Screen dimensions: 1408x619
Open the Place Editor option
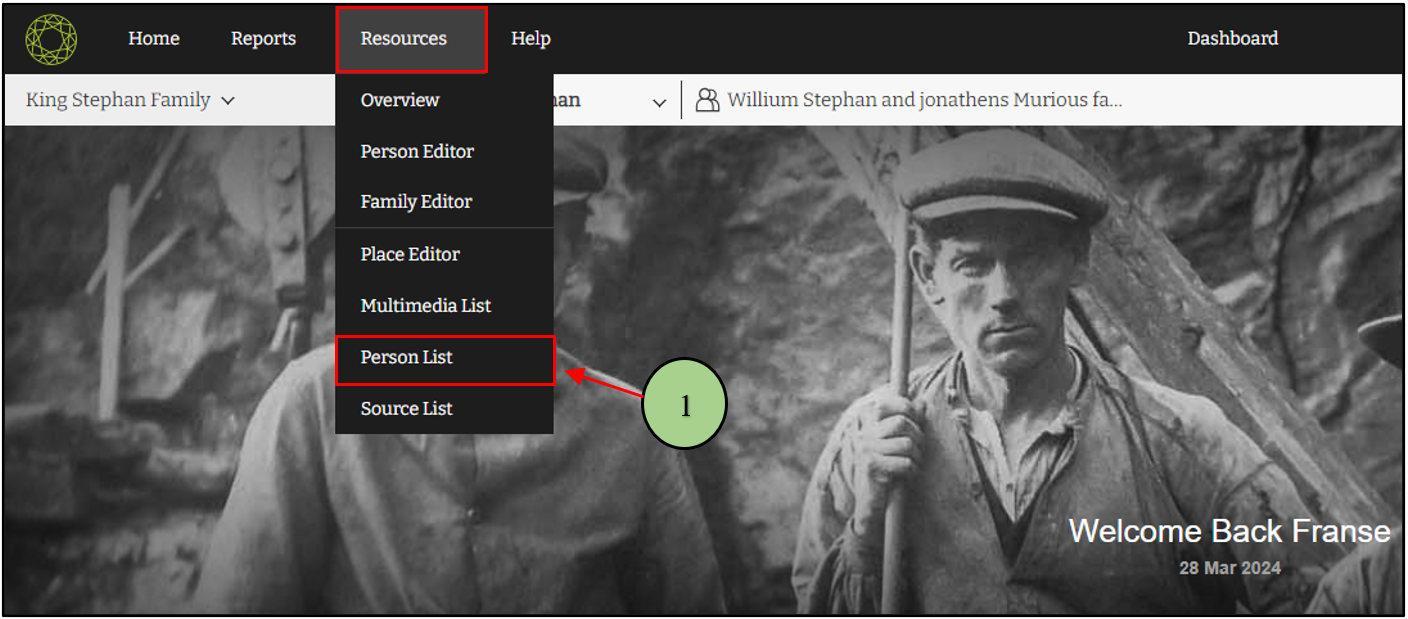click(410, 254)
